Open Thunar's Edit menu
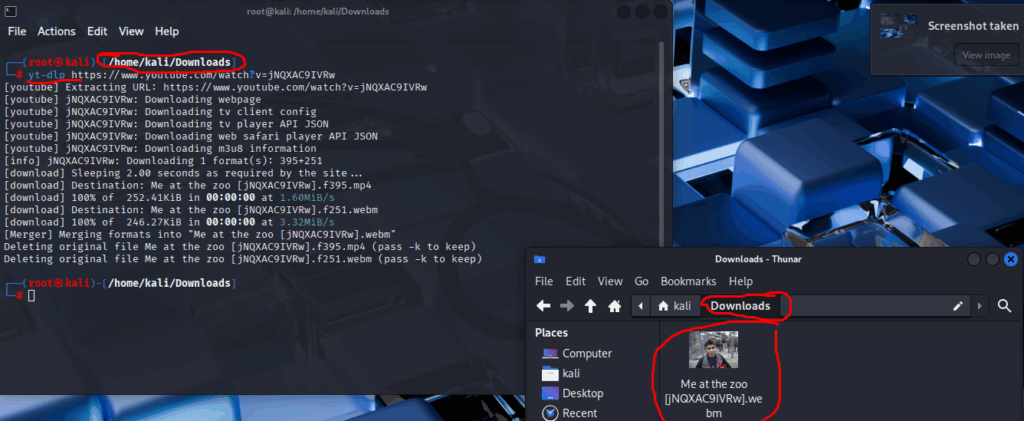The width and height of the screenshot is (1024, 421). [575, 281]
